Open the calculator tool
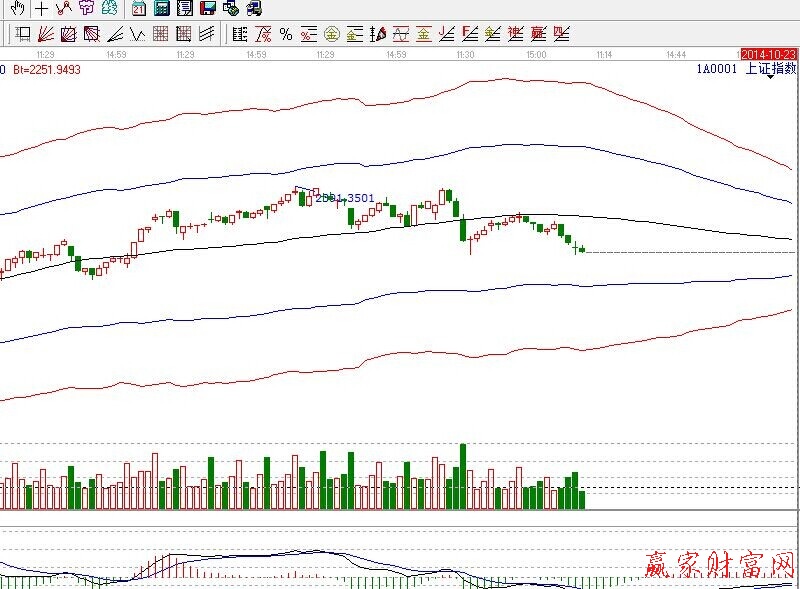 click(161, 9)
